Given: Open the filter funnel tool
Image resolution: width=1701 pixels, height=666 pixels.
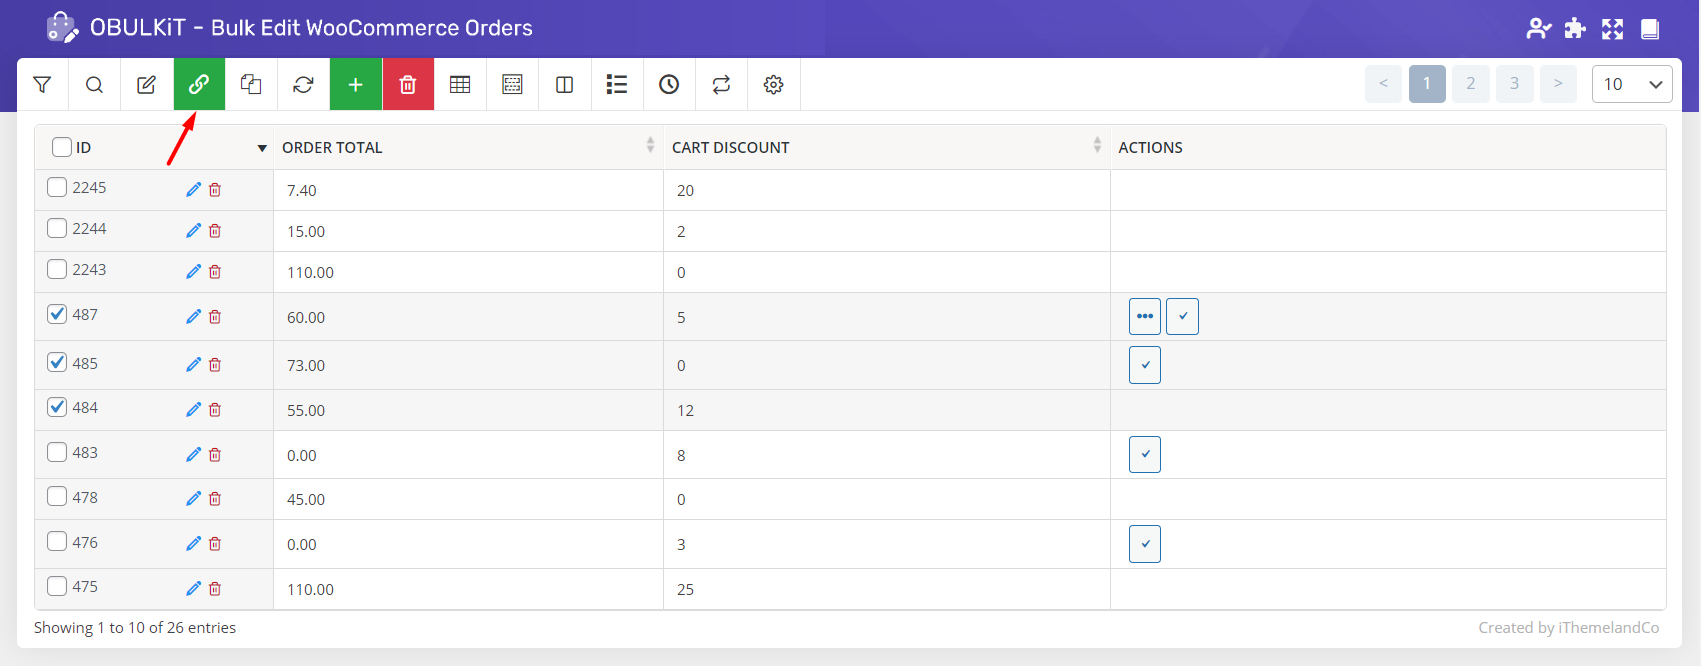Looking at the screenshot, I should [42, 85].
